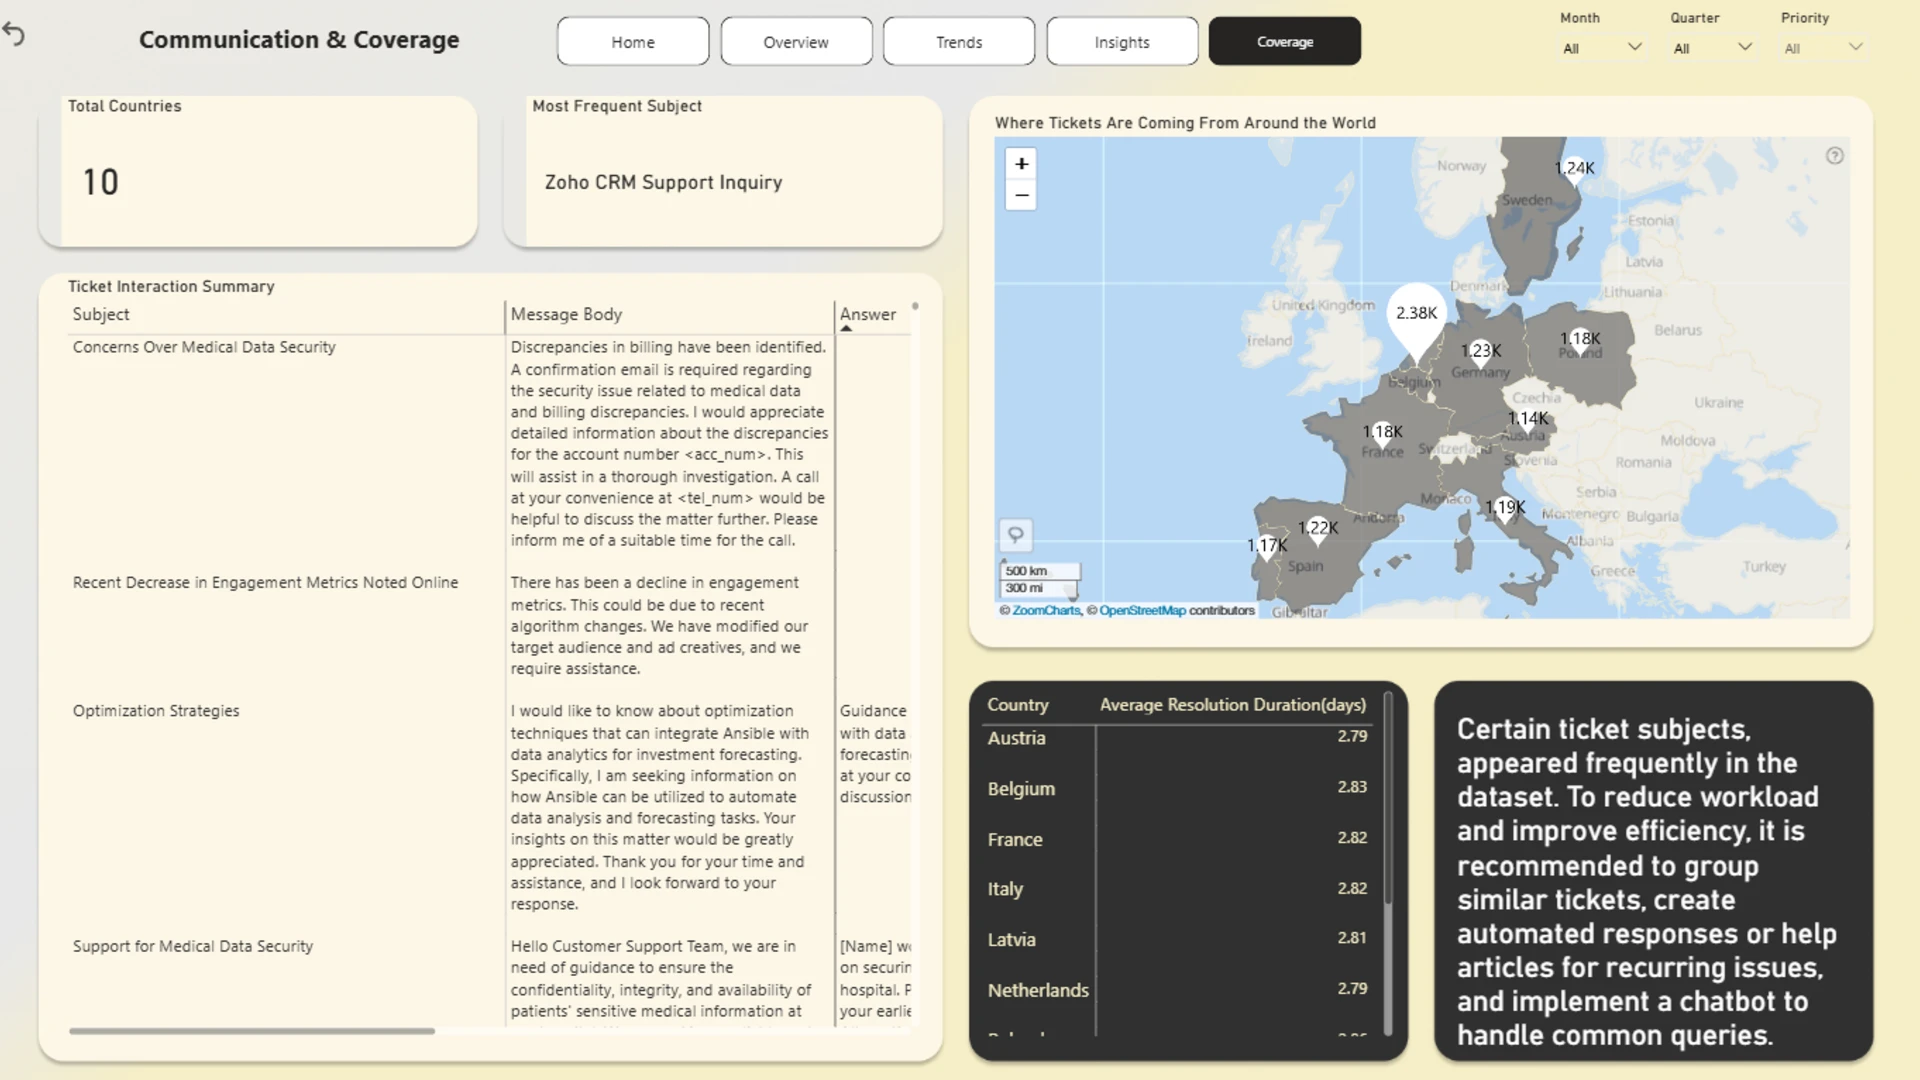Screen dimensions: 1920x1080
Task: Select the 1.24K Sweden map marker
Action: pos(1575,168)
